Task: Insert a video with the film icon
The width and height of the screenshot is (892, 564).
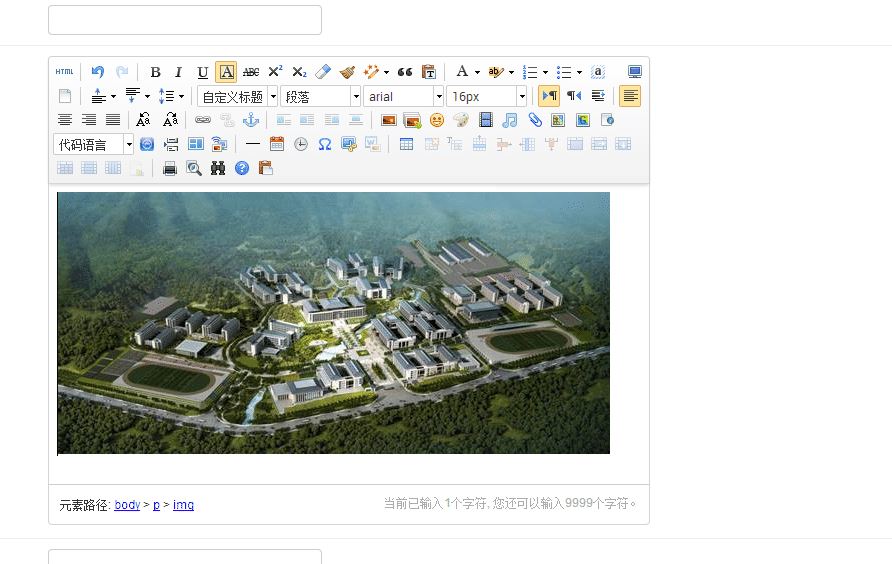Action: (x=486, y=120)
